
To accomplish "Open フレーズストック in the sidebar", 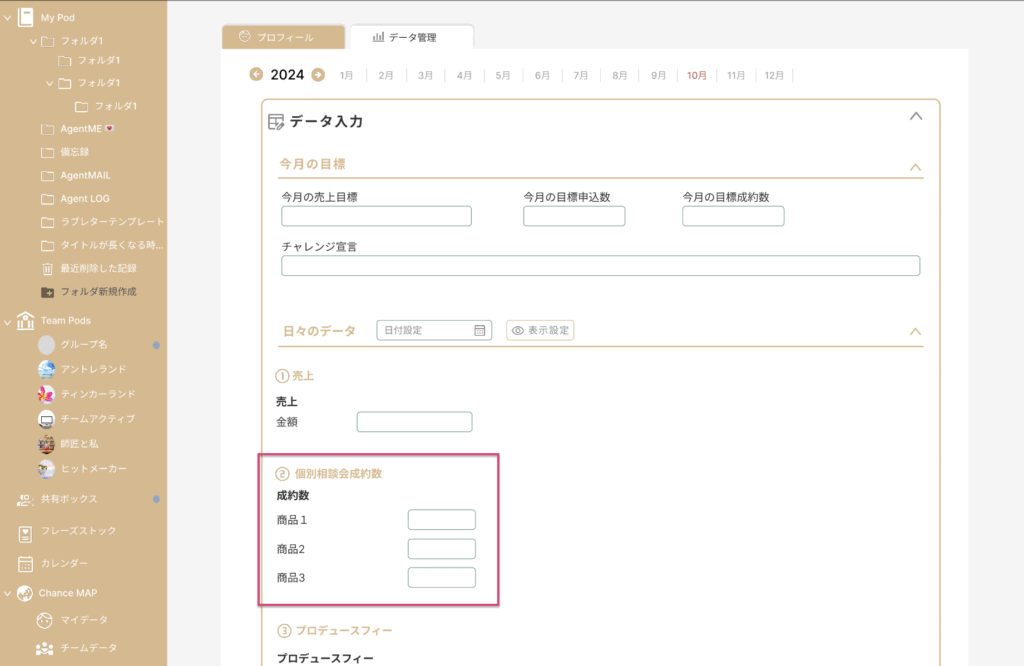I will (x=27, y=531).
